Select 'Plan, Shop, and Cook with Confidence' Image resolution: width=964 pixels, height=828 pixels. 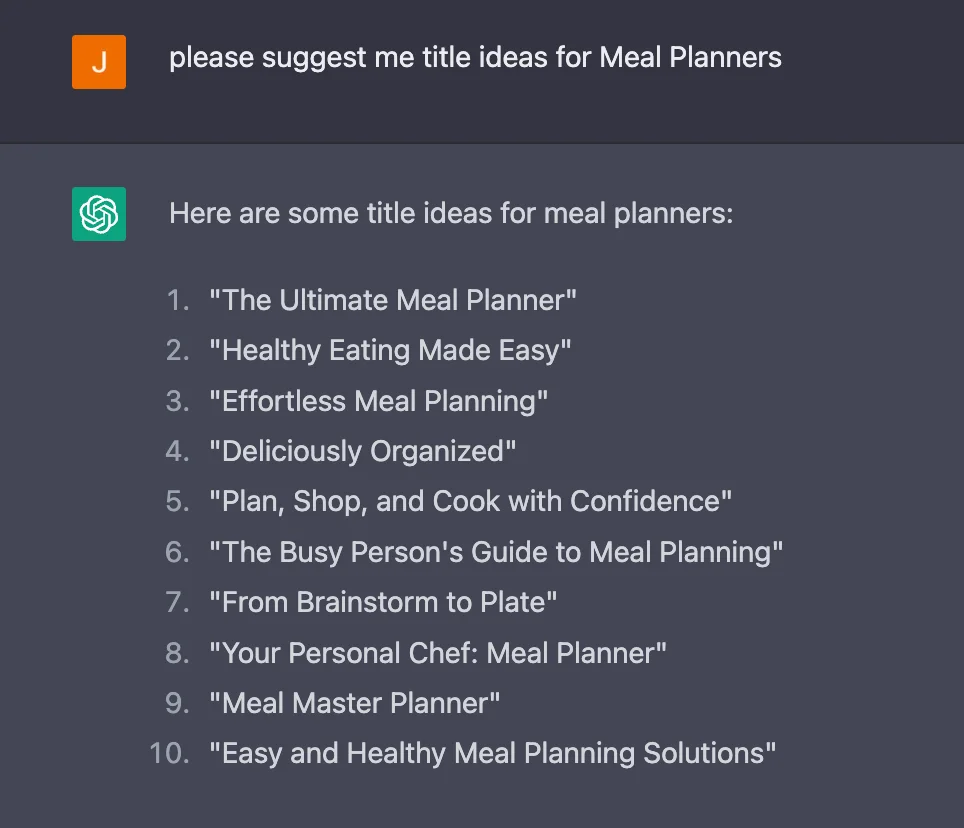(470, 502)
